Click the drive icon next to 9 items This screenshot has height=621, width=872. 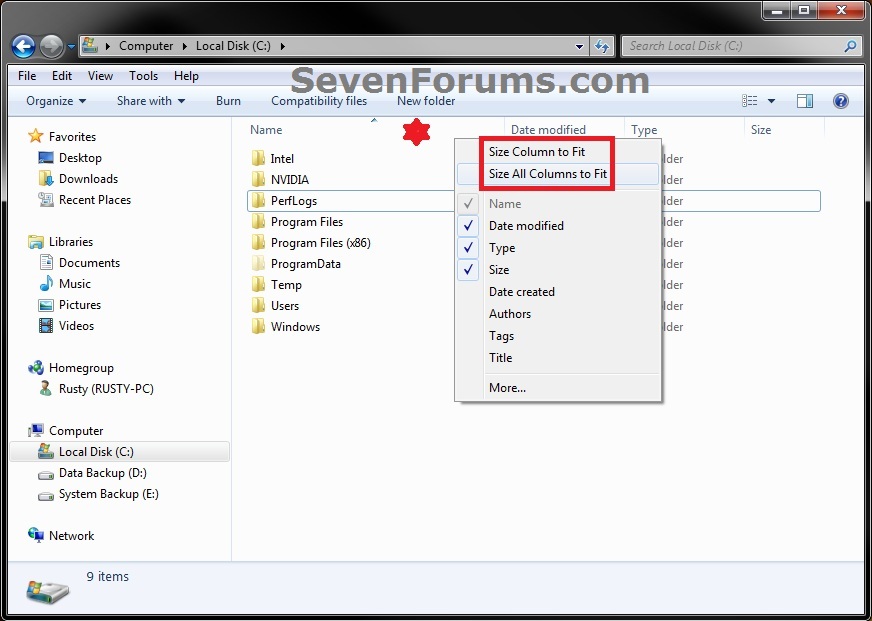click(x=47, y=589)
